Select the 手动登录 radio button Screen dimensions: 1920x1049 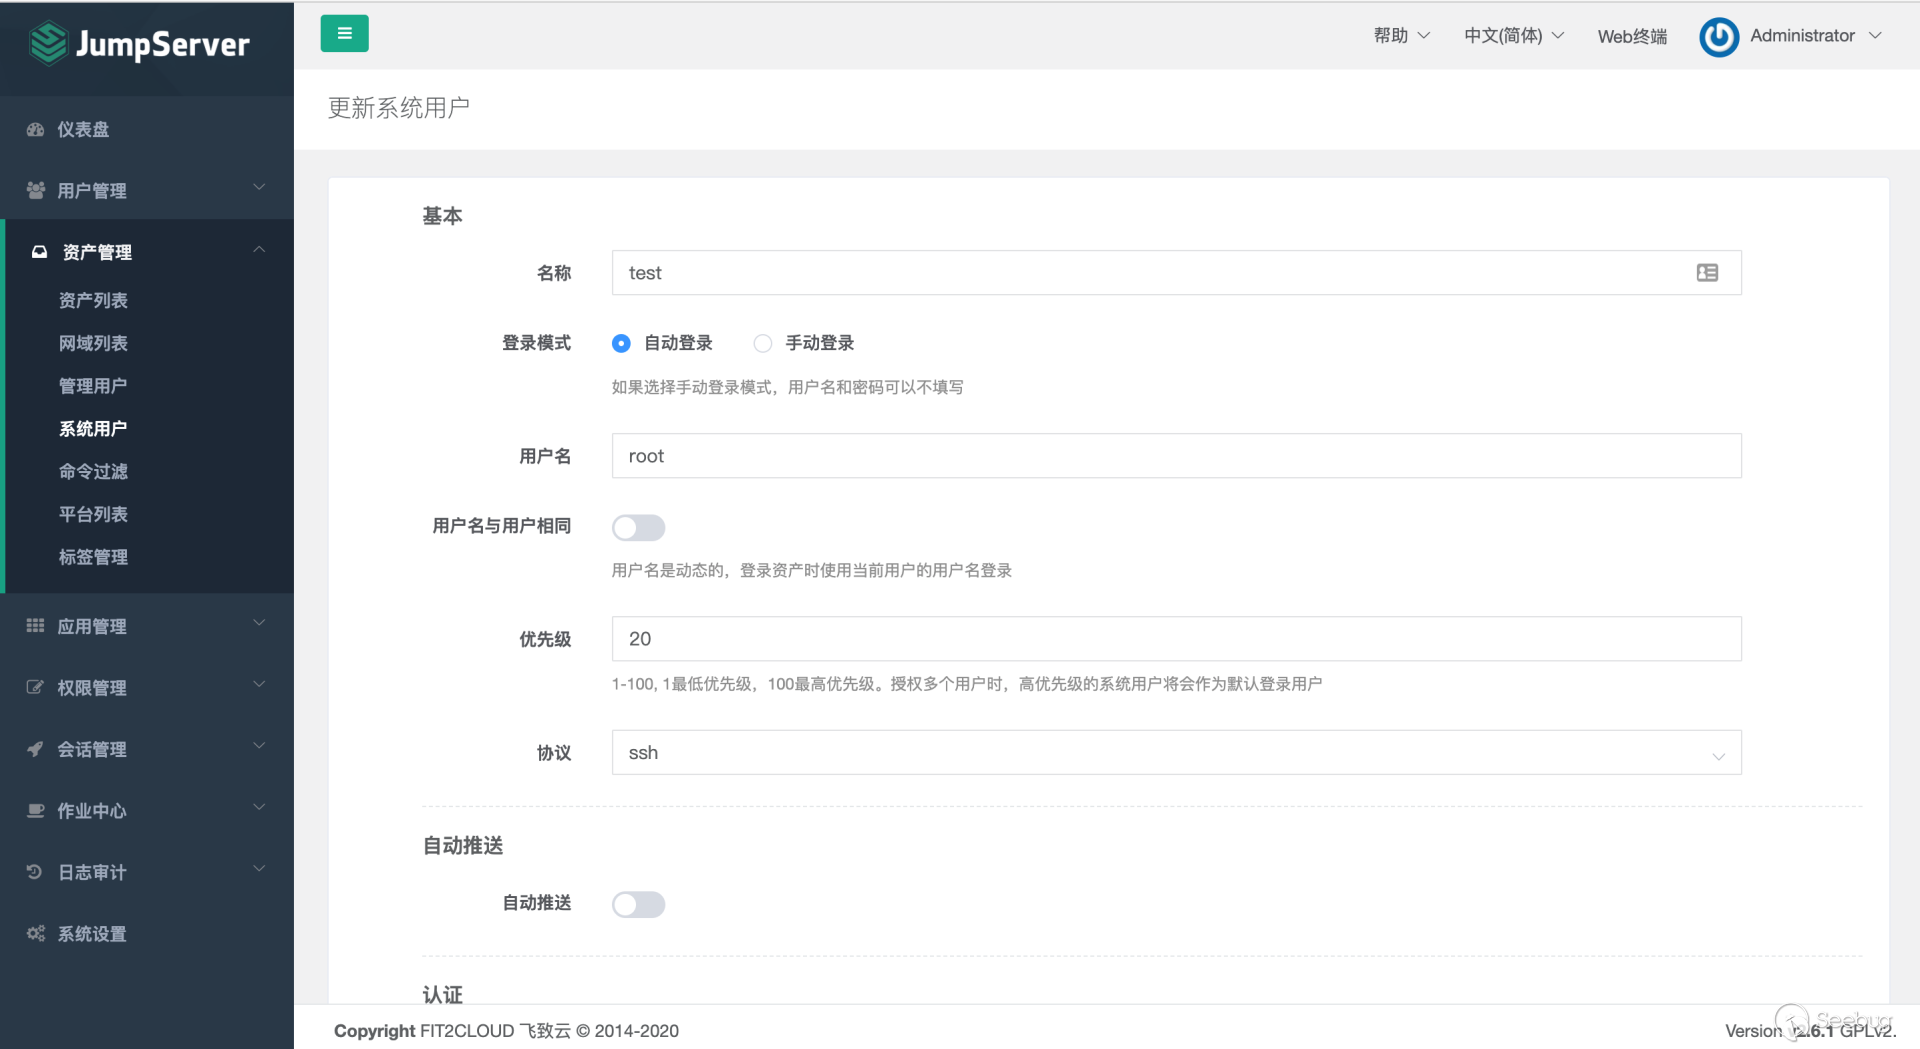[x=763, y=343]
